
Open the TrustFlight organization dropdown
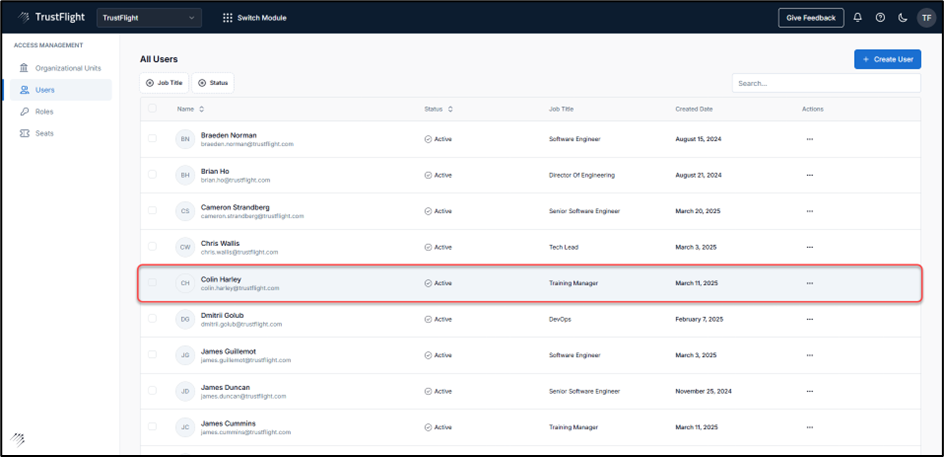pos(149,18)
